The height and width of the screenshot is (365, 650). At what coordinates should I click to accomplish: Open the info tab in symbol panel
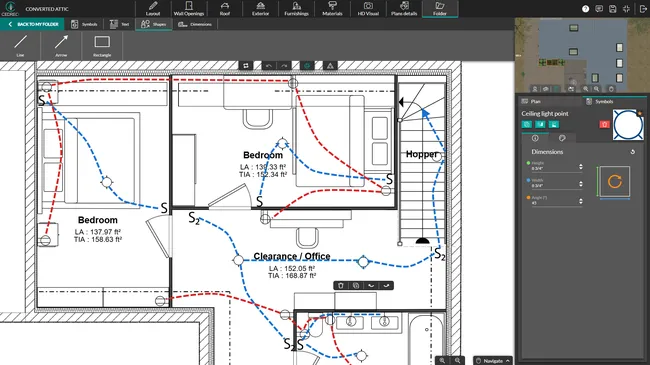click(535, 138)
